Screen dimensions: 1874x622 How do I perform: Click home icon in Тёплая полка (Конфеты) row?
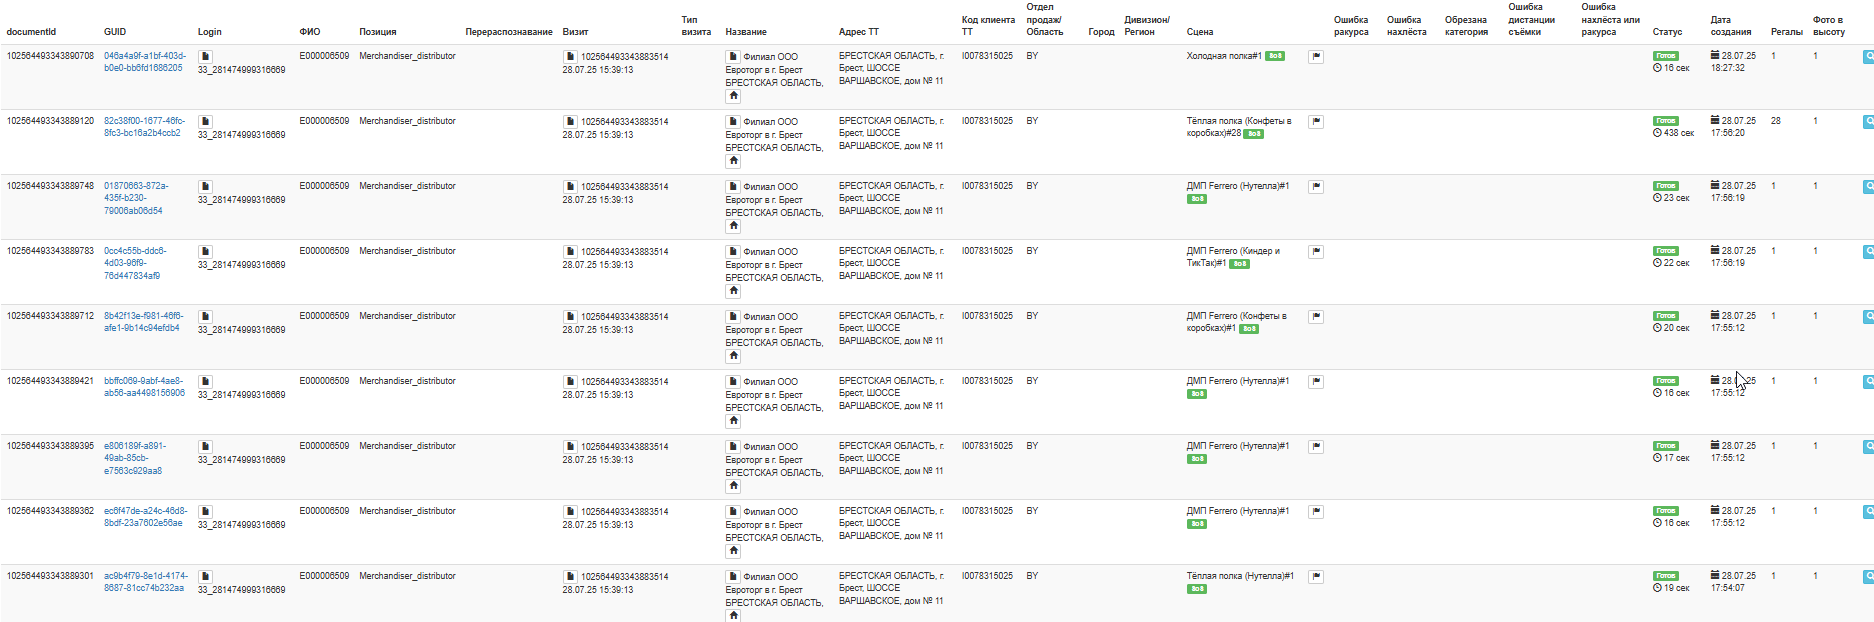pyautogui.click(x=733, y=161)
